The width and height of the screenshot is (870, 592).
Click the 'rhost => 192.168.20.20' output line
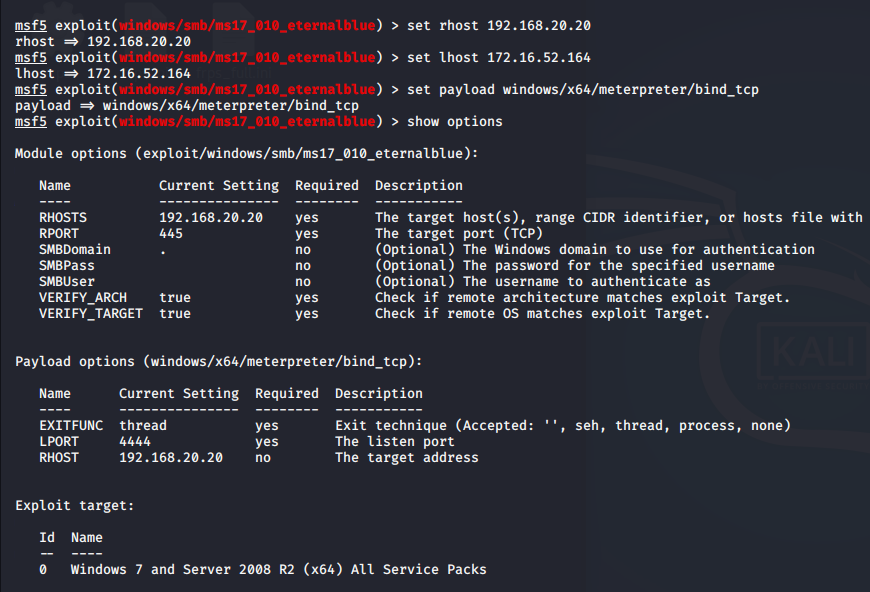(103, 42)
